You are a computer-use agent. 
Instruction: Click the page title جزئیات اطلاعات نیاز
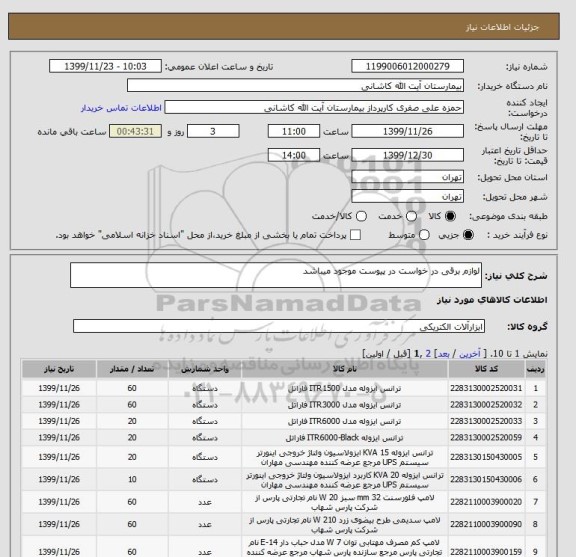[502, 28]
